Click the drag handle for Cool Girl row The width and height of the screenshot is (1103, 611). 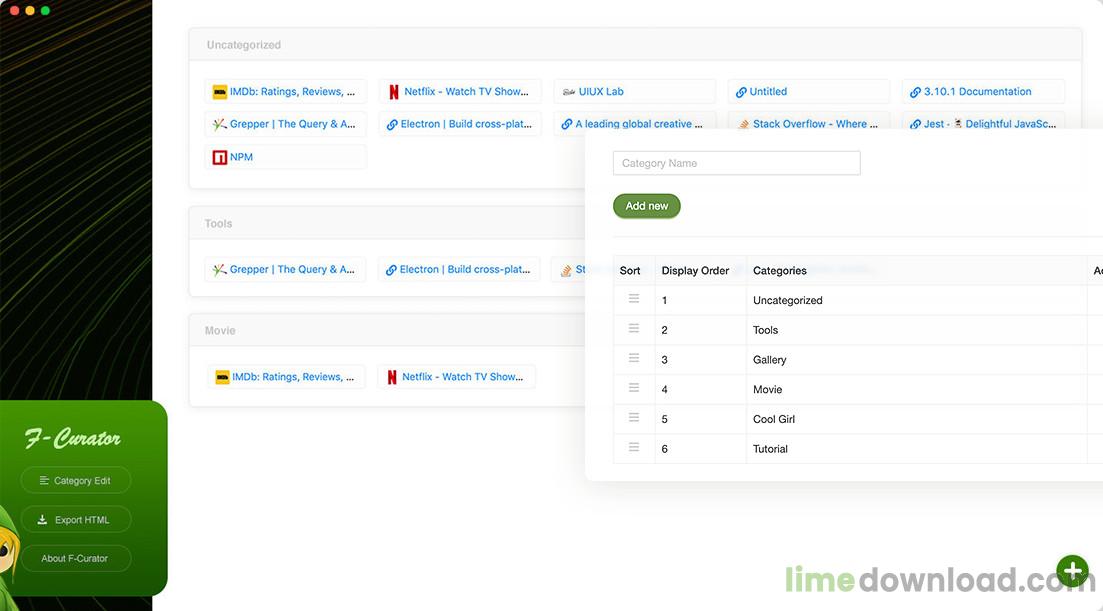tap(634, 418)
